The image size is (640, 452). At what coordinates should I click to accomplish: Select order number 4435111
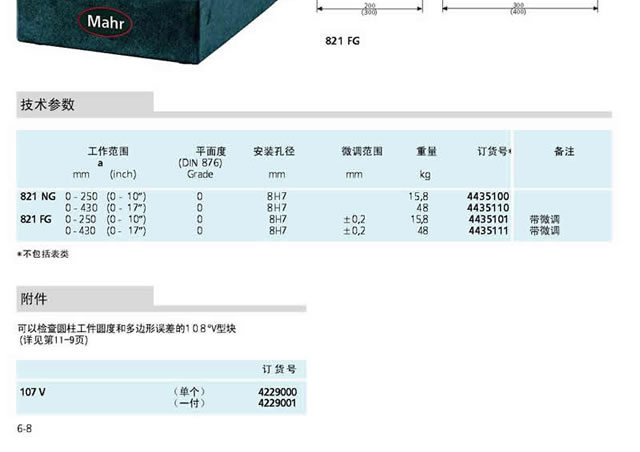click(x=489, y=231)
